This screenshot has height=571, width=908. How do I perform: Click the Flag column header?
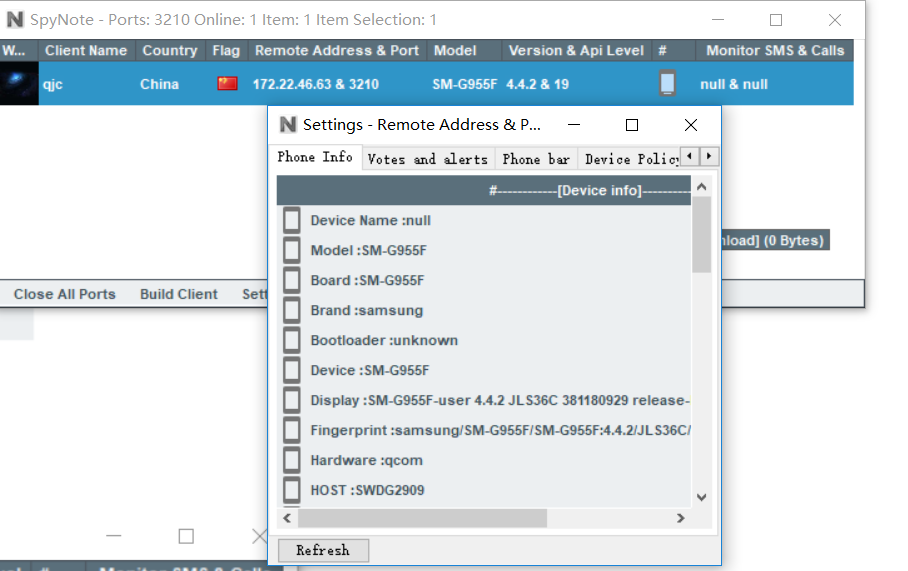pos(226,50)
